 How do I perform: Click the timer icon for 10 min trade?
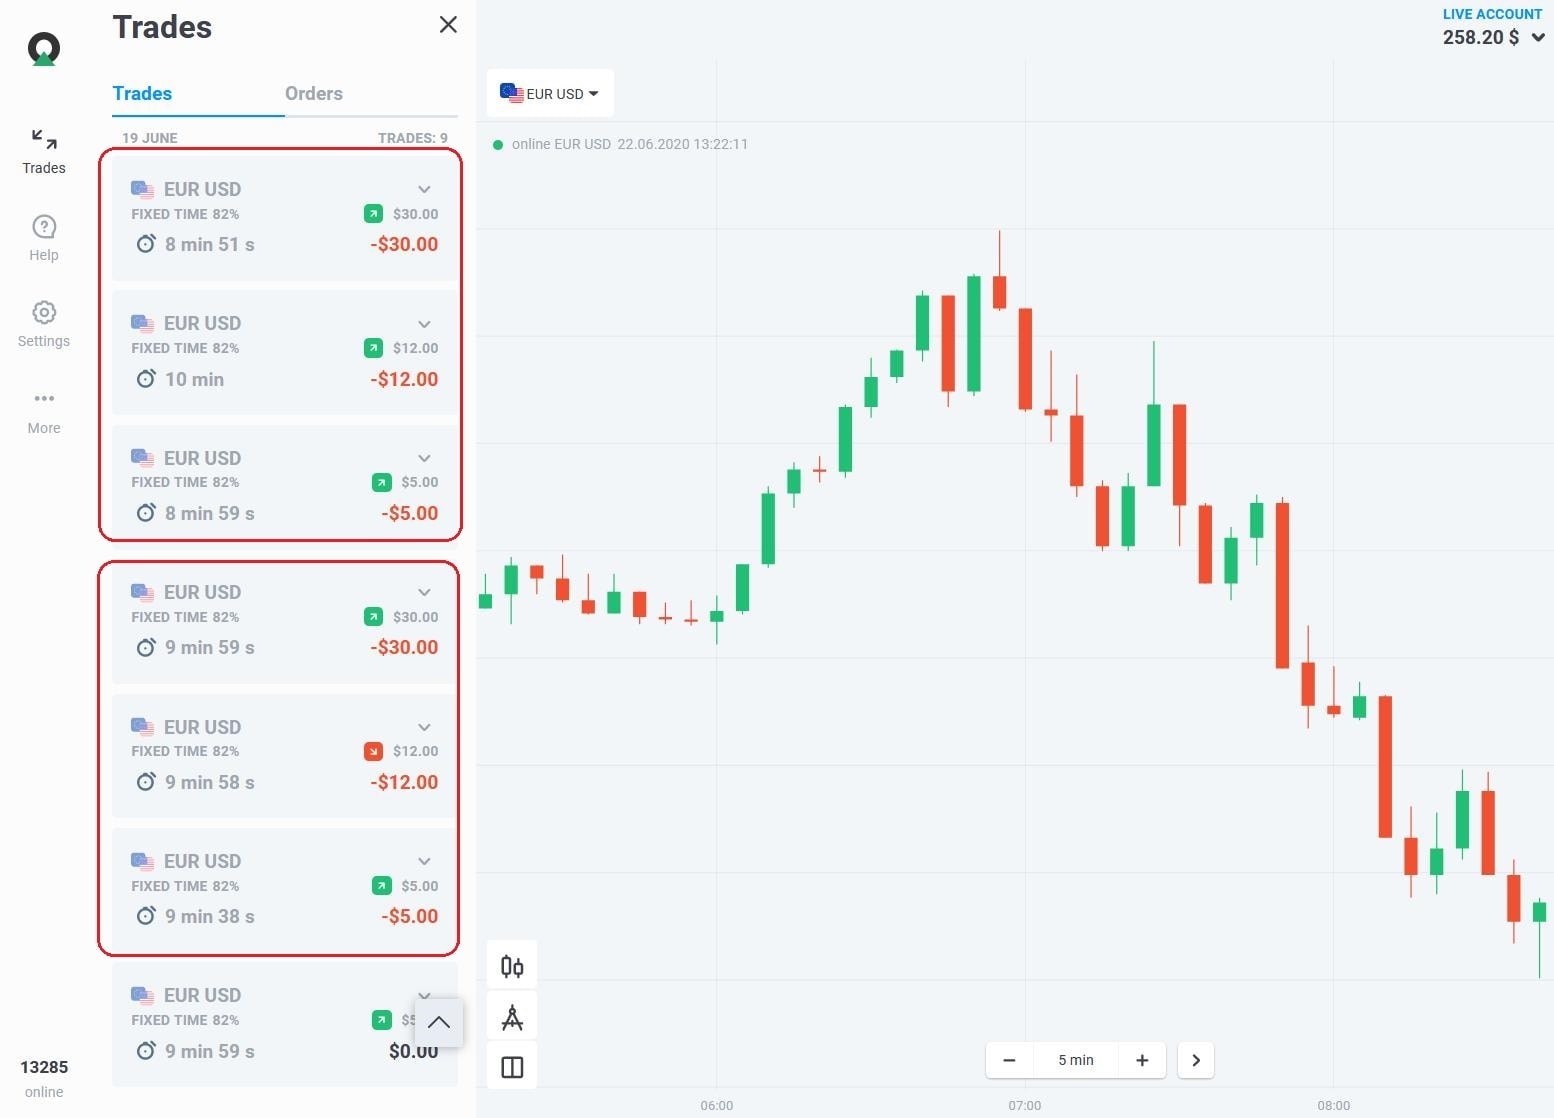click(146, 379)
